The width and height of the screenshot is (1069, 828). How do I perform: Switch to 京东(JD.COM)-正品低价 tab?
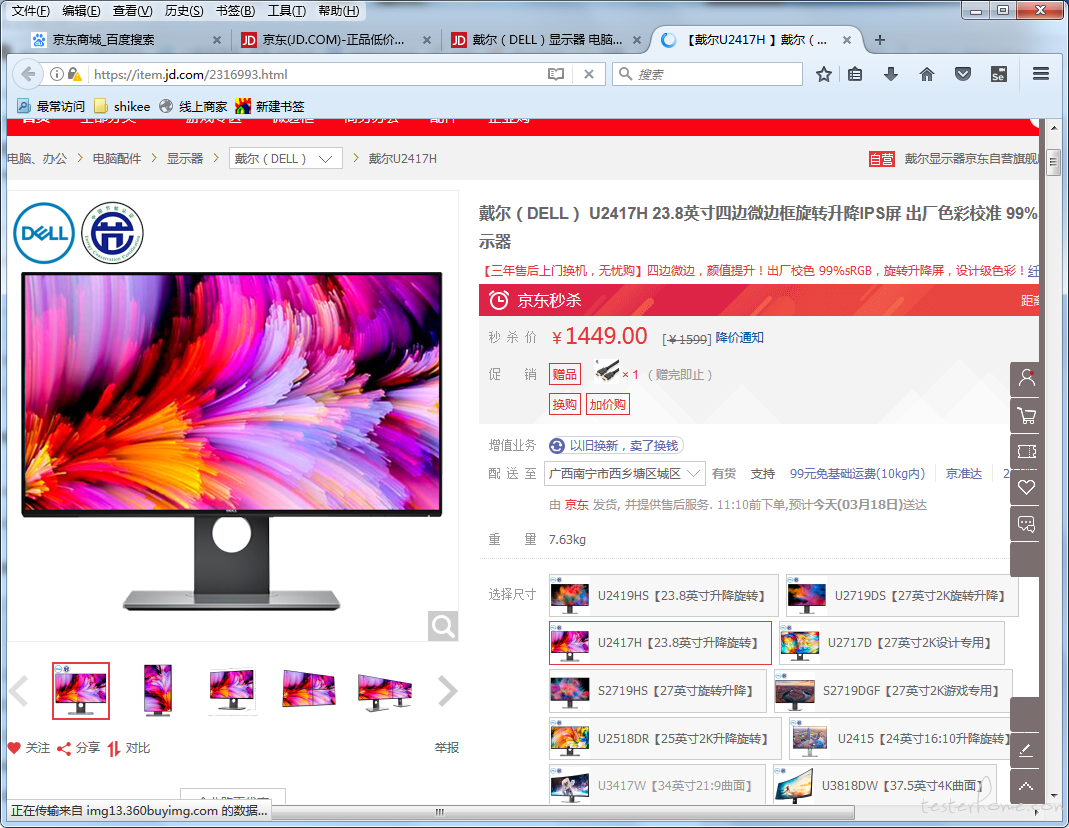[335, 40]
